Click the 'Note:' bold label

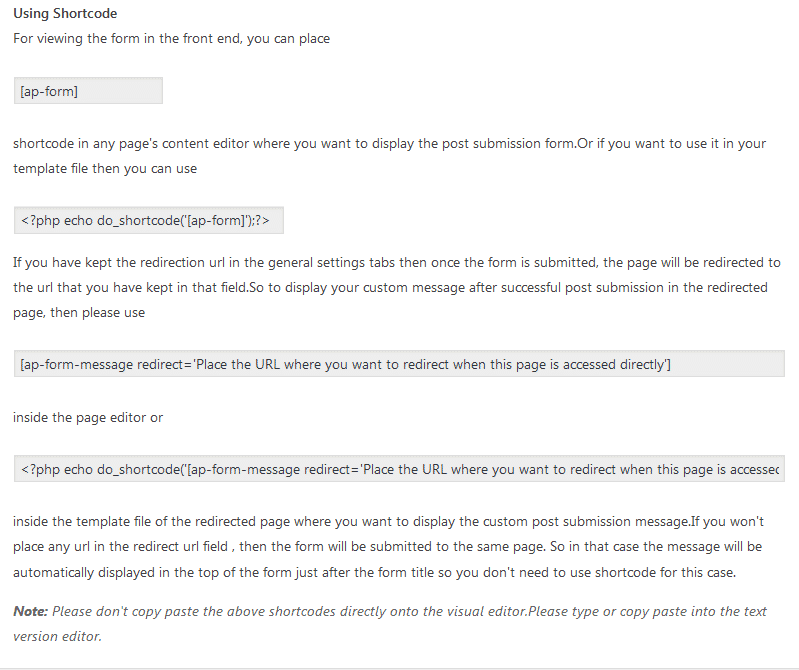[x=30, y=611]
